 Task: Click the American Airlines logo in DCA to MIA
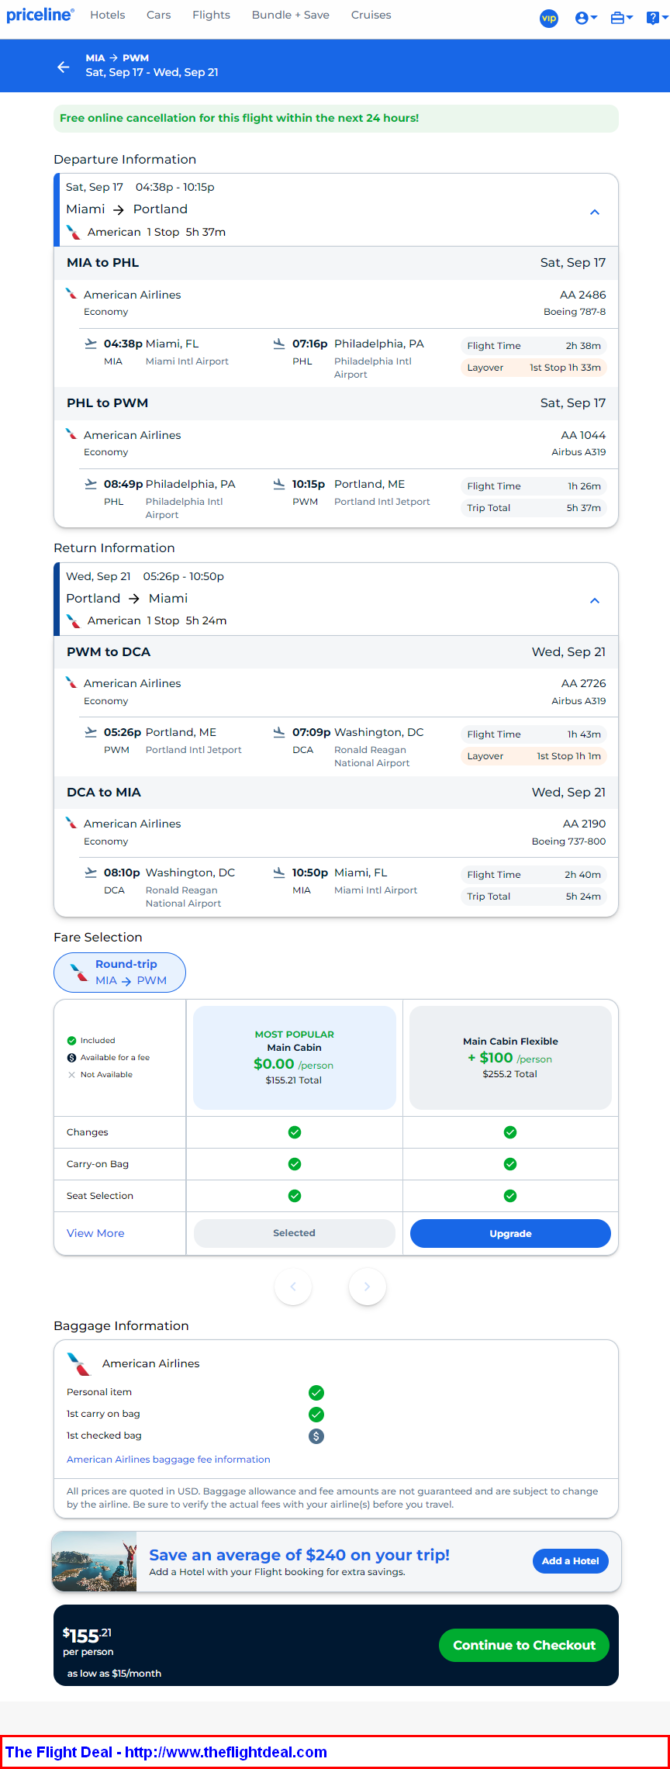(72, 823)
